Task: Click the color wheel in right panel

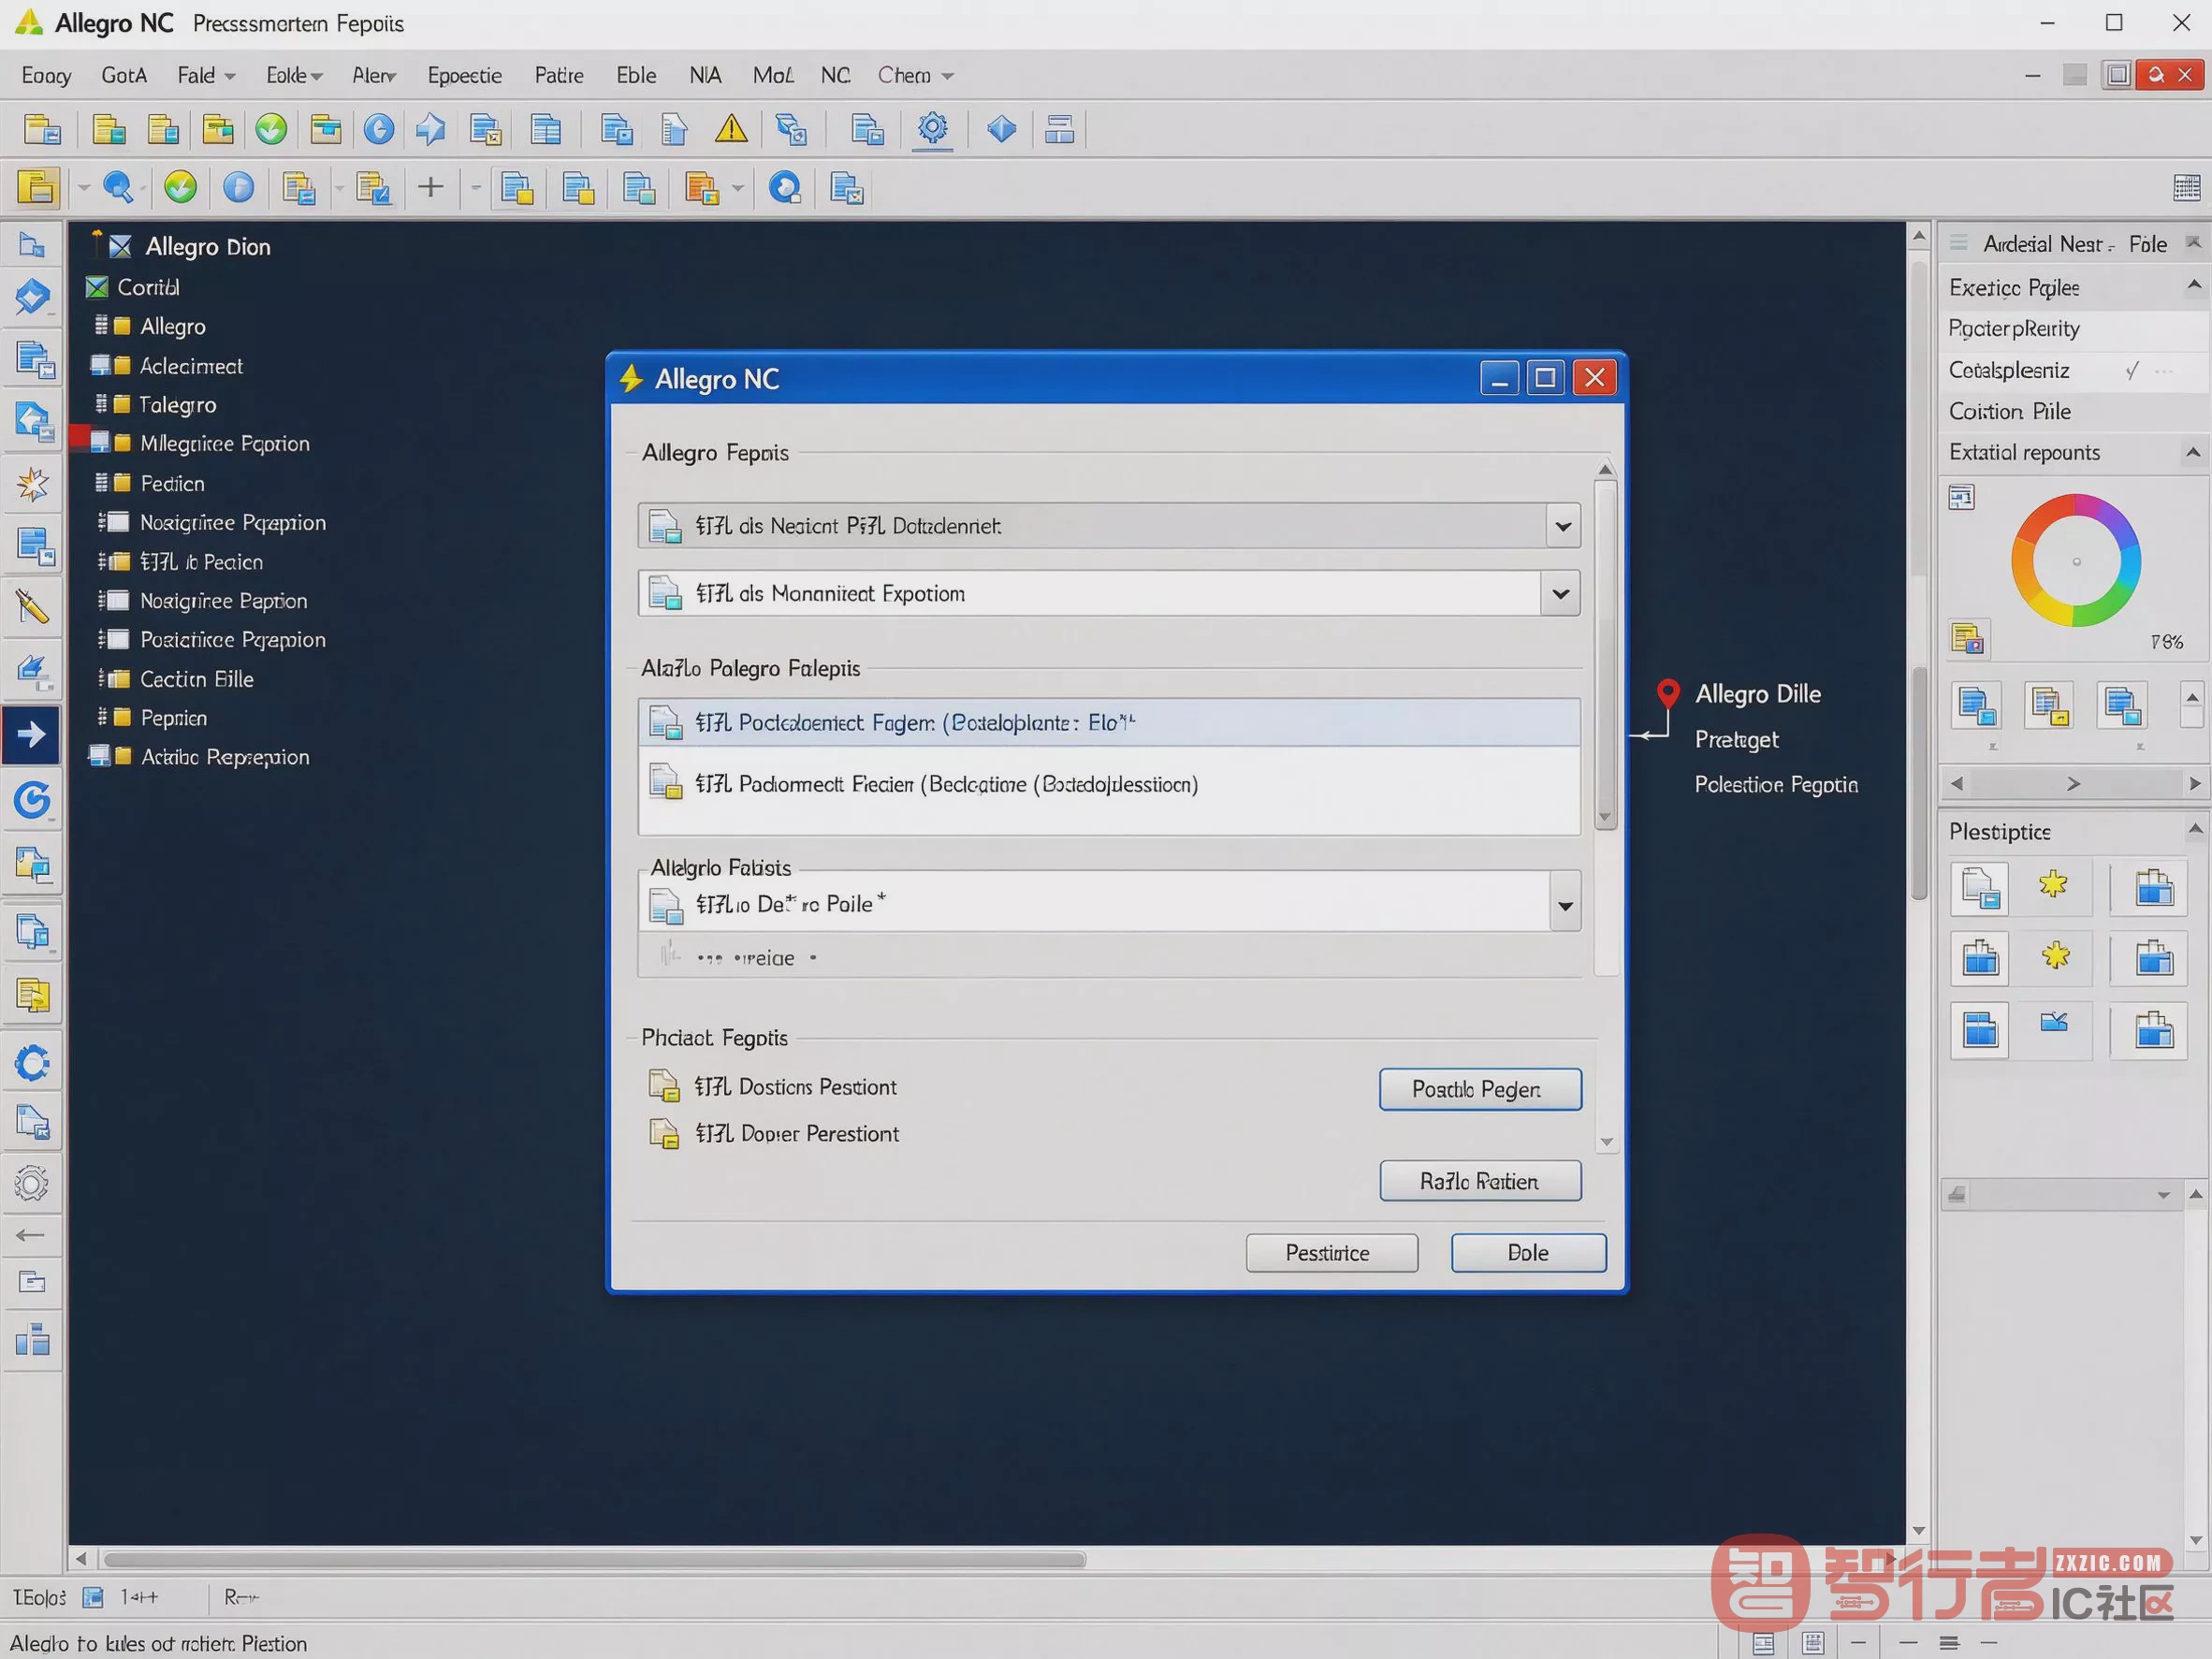Action: coord(2075,561)
